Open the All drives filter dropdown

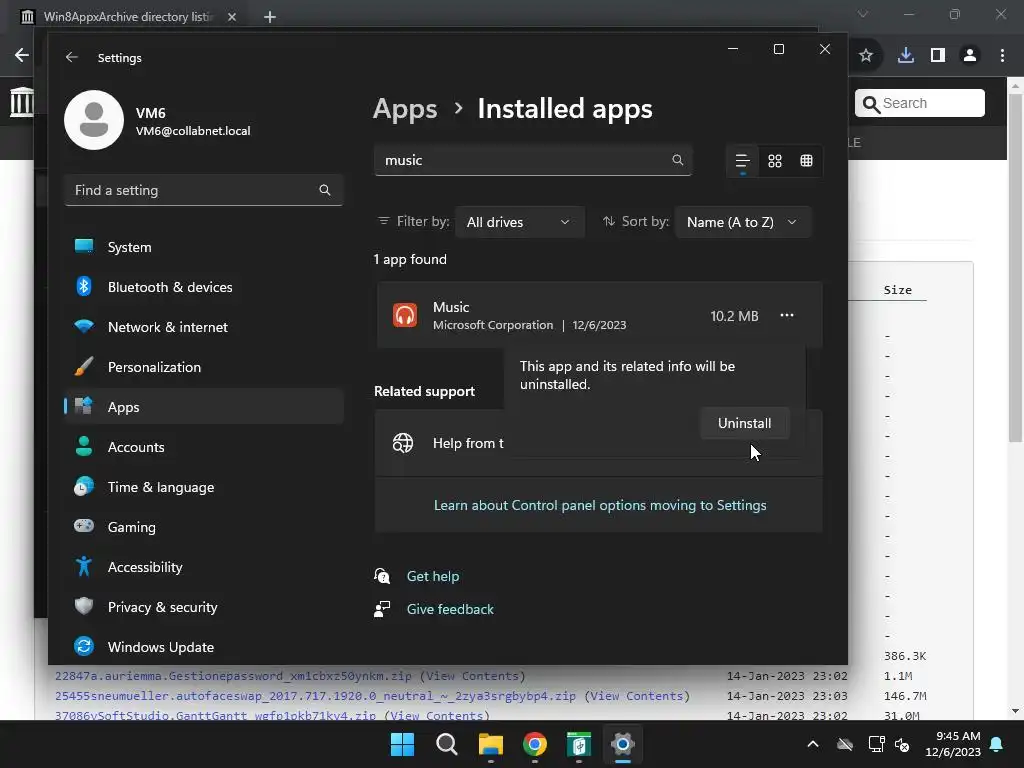pos(519,222)
